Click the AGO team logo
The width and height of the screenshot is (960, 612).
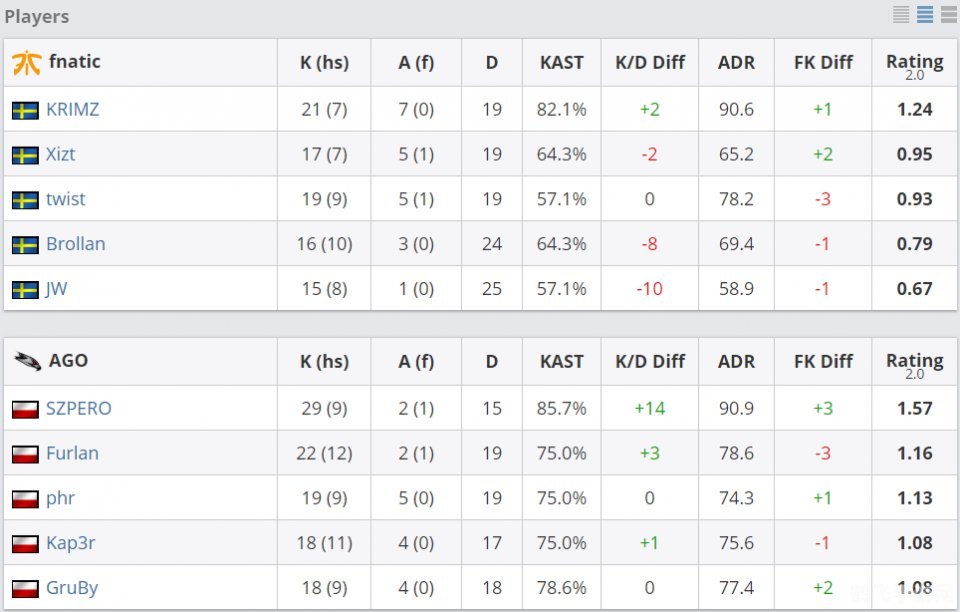click(26, 361)
